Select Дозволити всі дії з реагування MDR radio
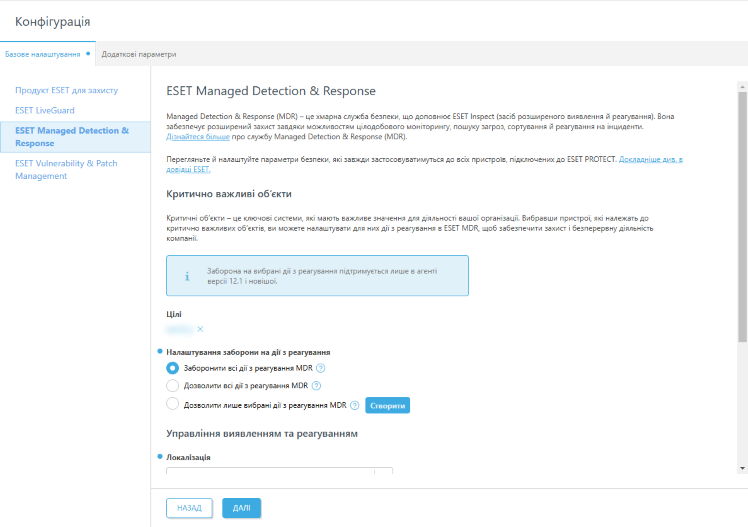This screenshot has width=748, height=527. pos(172,385)
